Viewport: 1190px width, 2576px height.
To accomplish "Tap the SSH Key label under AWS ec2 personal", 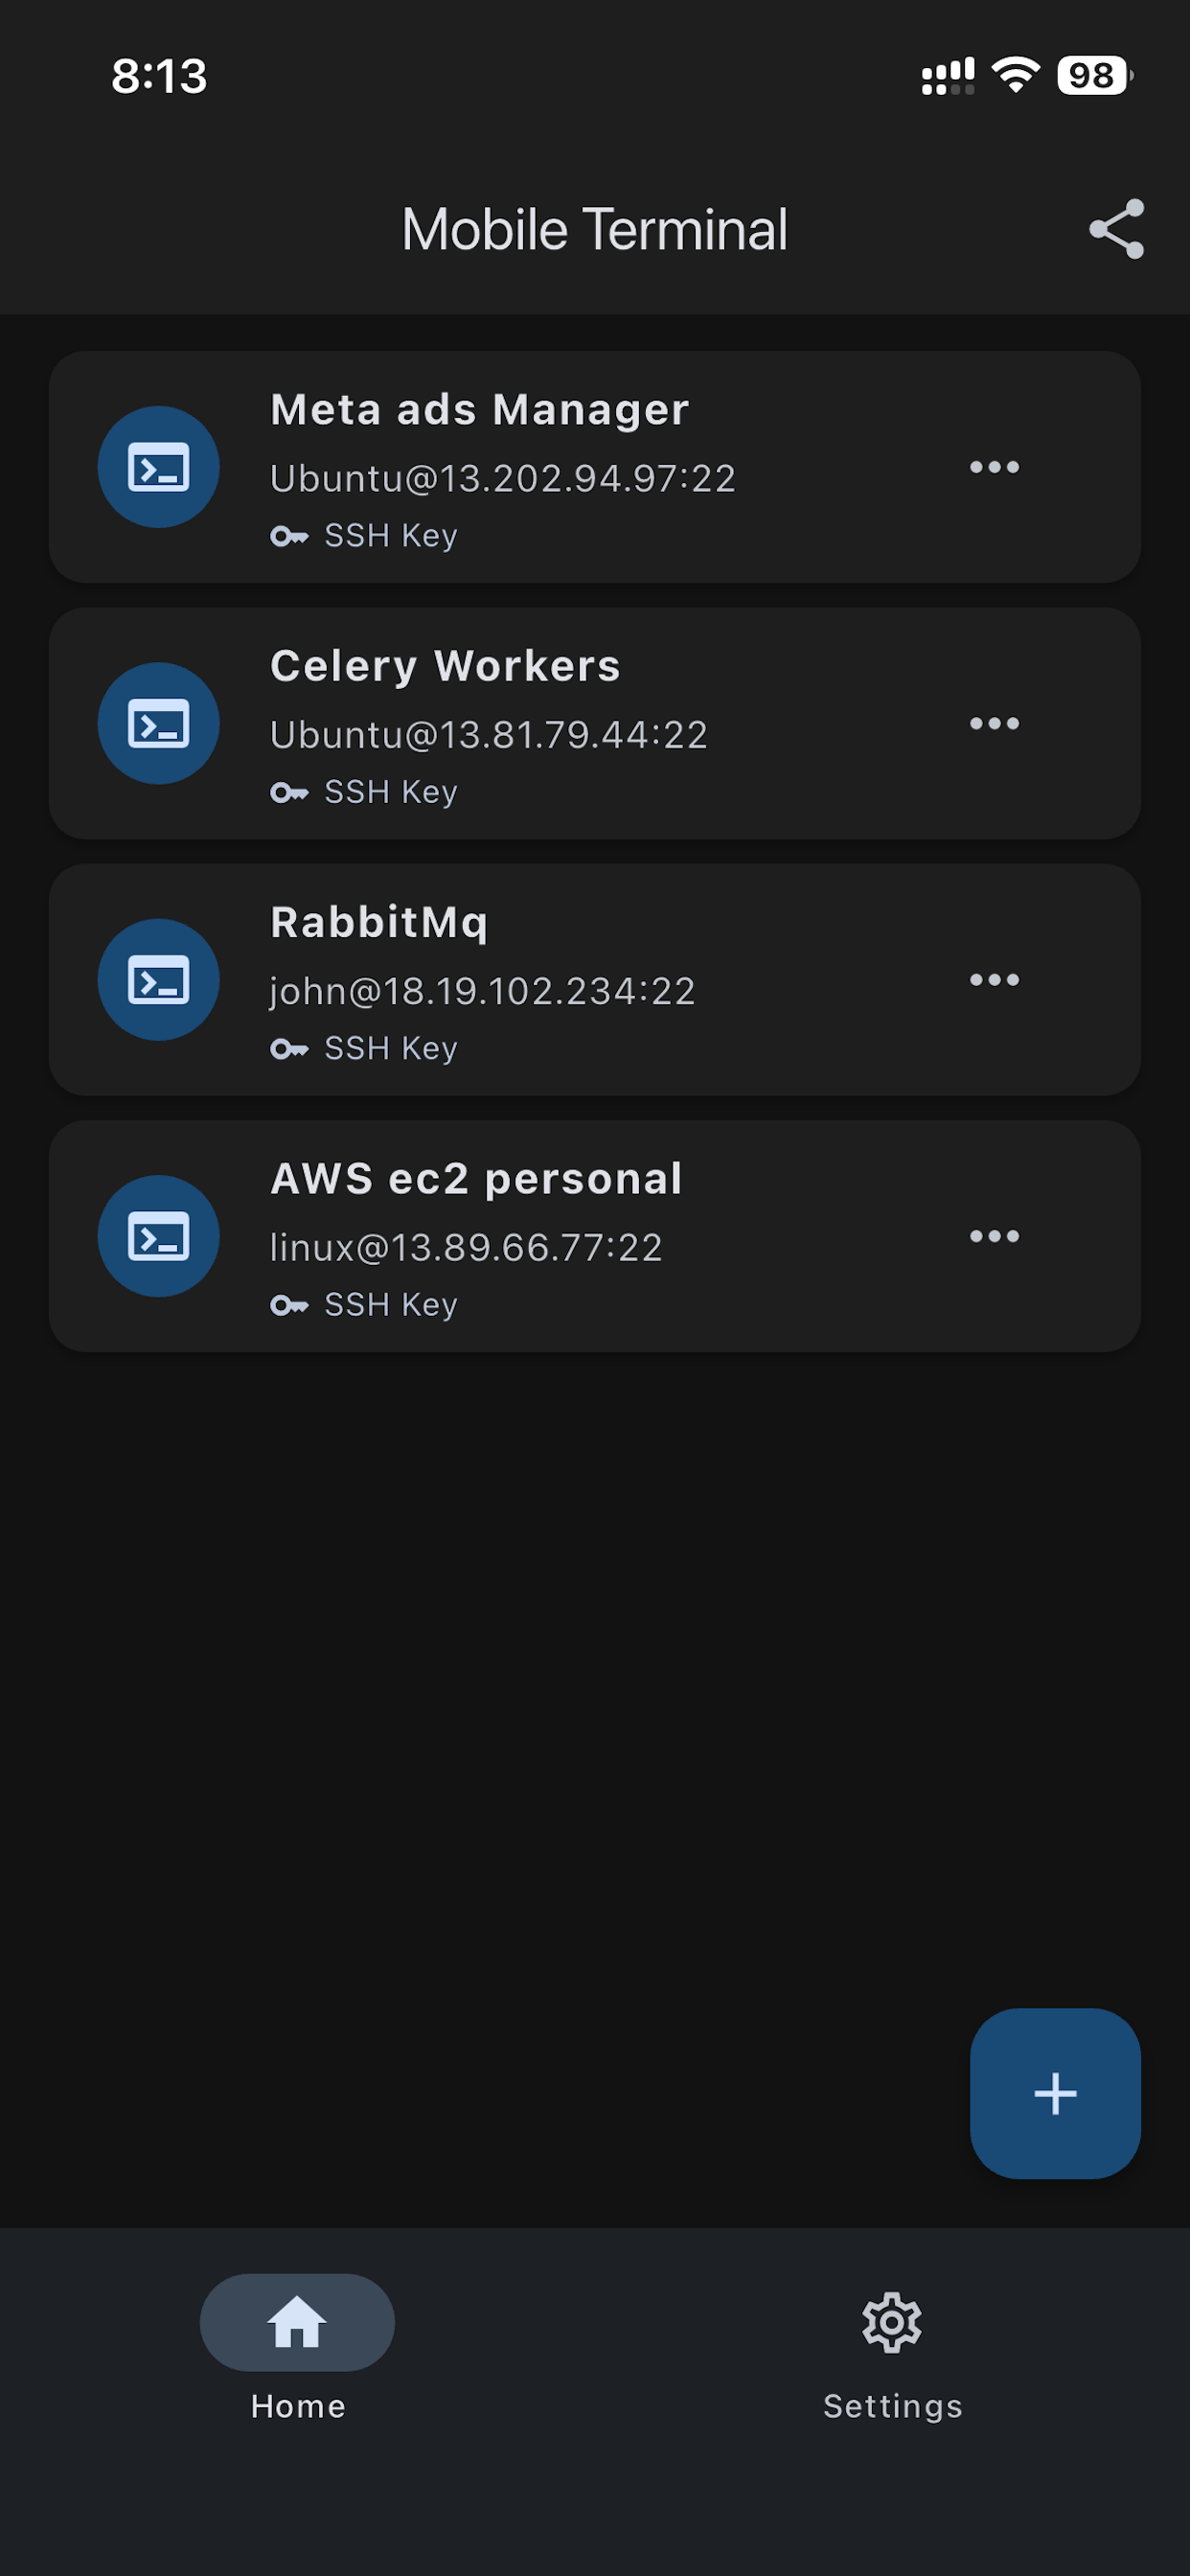I will coord(390,1303).
